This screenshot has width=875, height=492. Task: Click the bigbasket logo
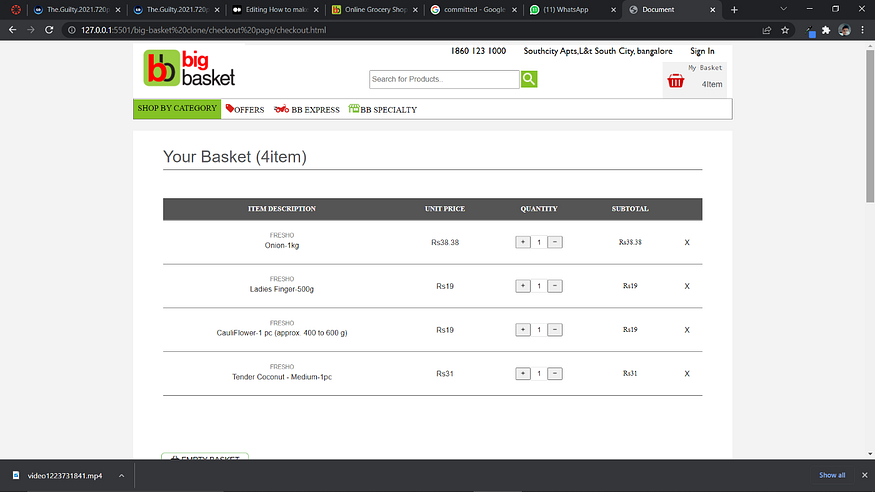[x=189, y=68]
